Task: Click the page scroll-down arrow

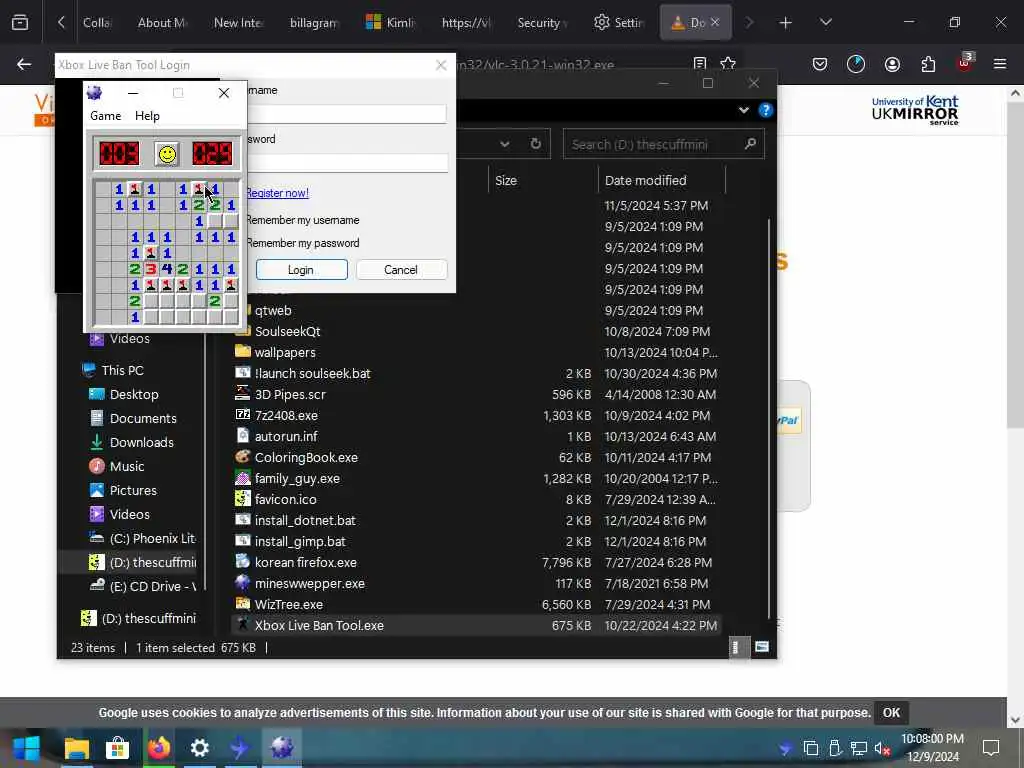Action: (1015, 720)
